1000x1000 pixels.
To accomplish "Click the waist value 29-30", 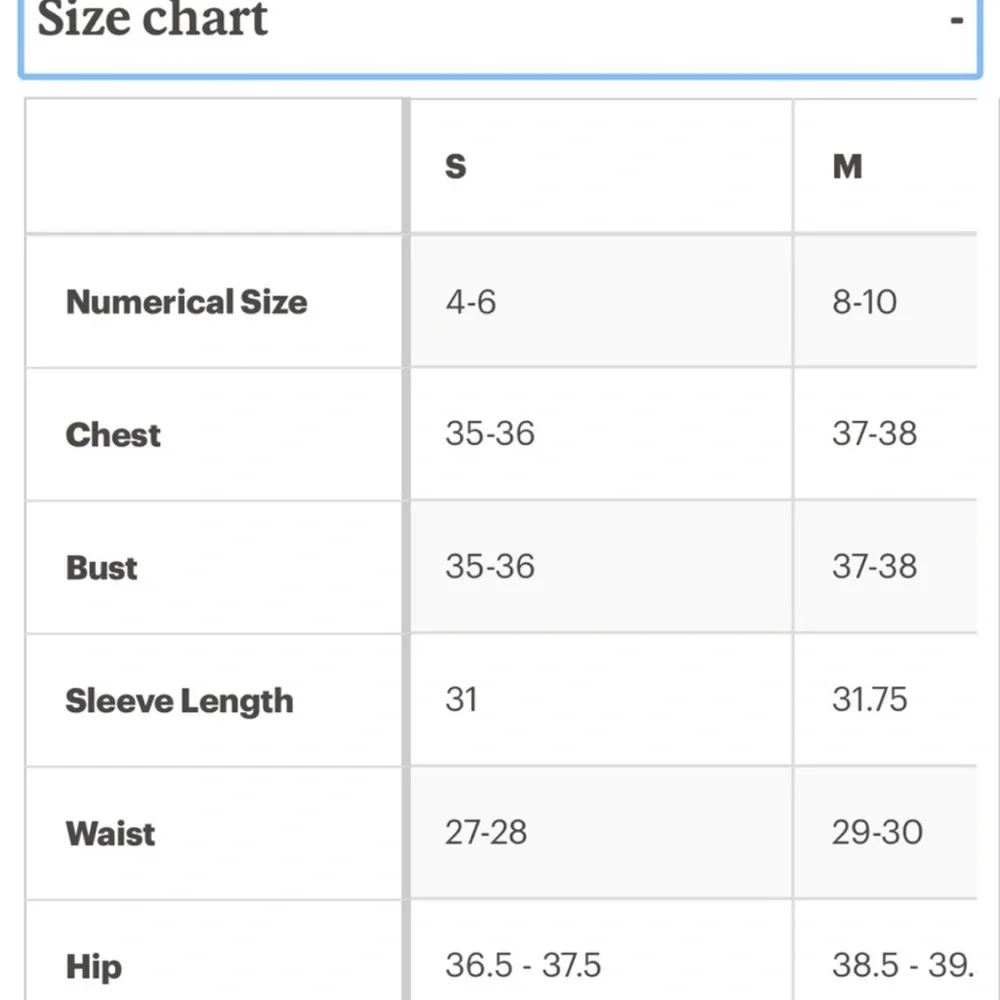I will click(x=877, y=832).
